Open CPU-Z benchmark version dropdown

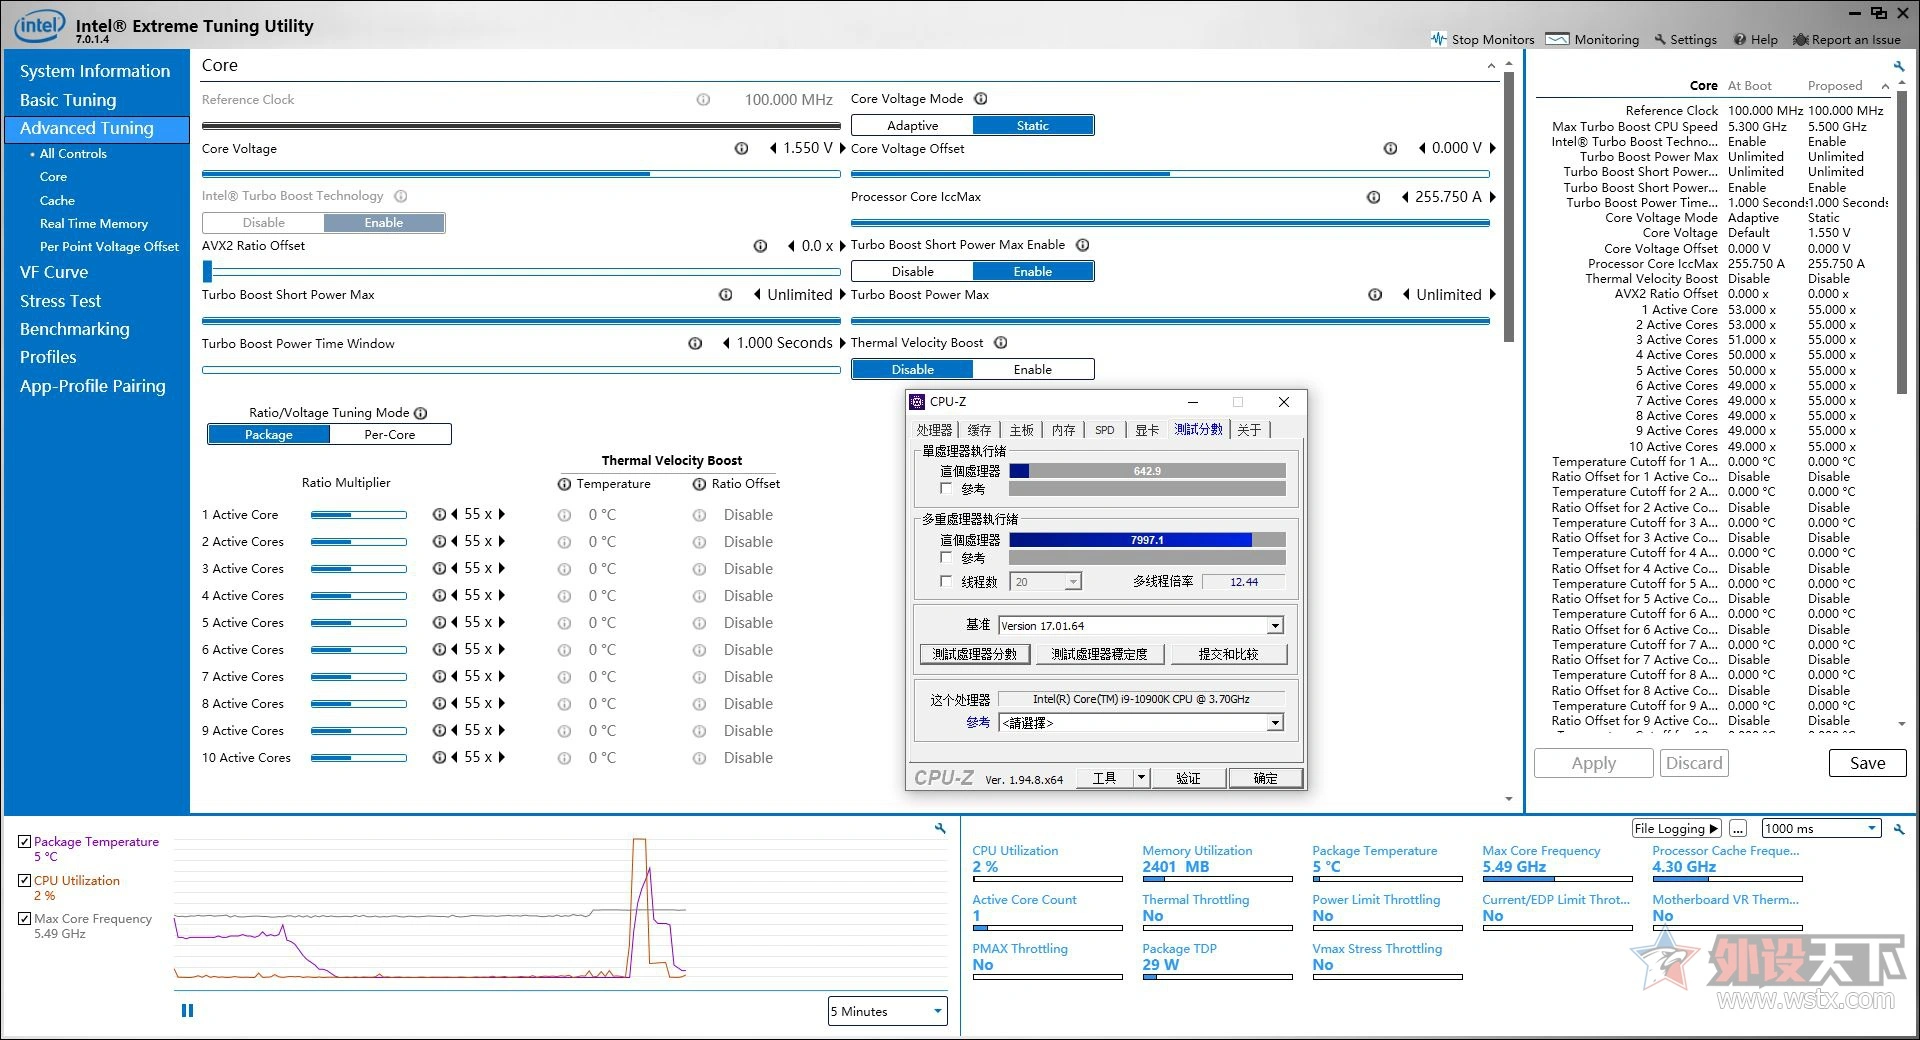1275,626
